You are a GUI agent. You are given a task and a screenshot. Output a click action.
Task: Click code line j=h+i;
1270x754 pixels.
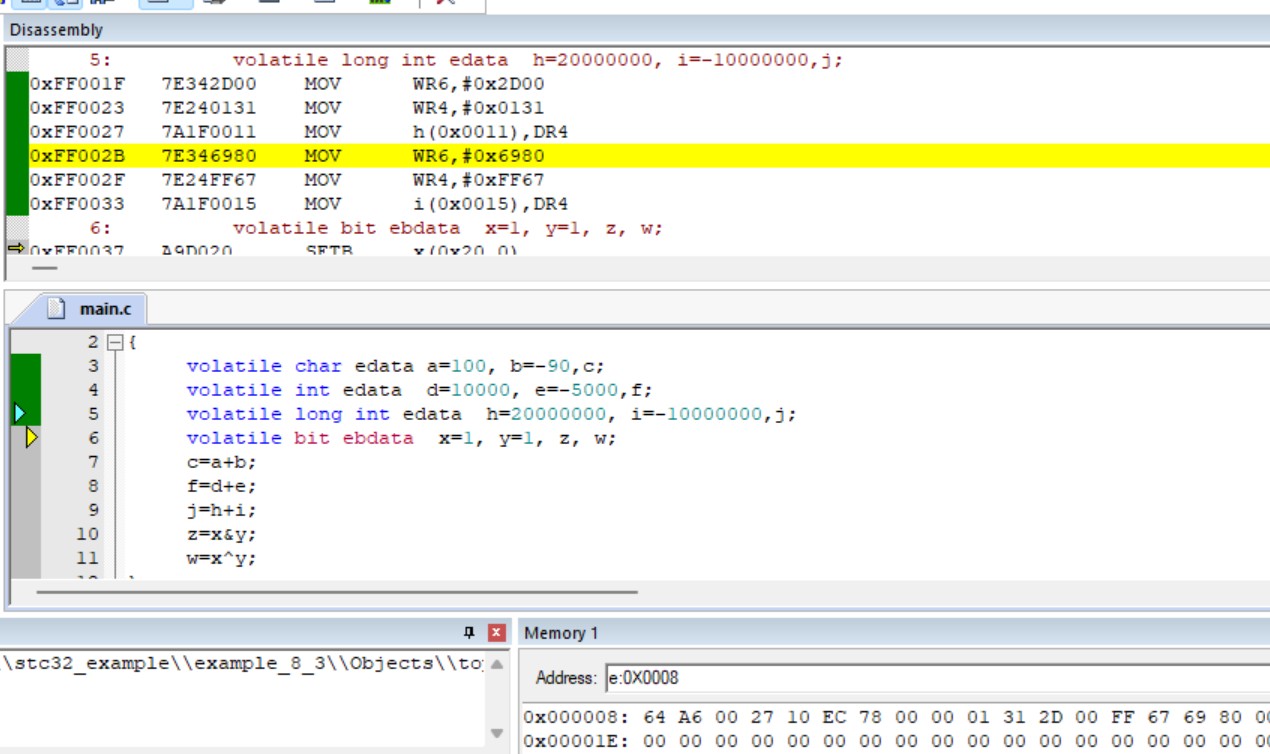[221, 510]
